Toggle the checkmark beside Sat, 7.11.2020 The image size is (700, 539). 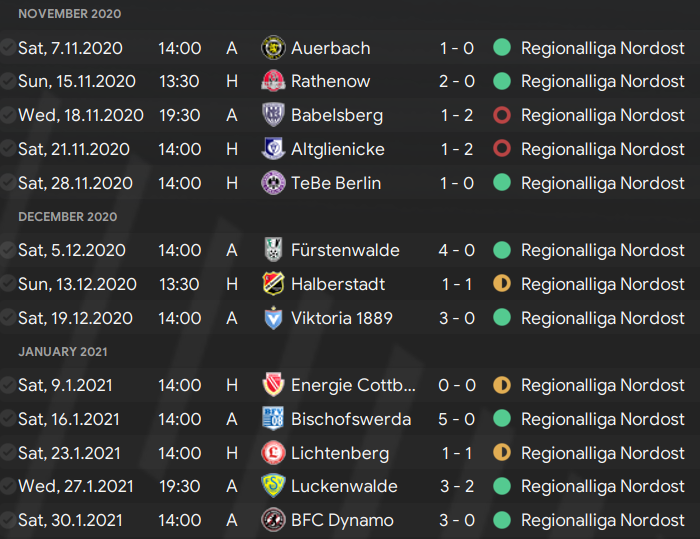(x=8, y=47)
